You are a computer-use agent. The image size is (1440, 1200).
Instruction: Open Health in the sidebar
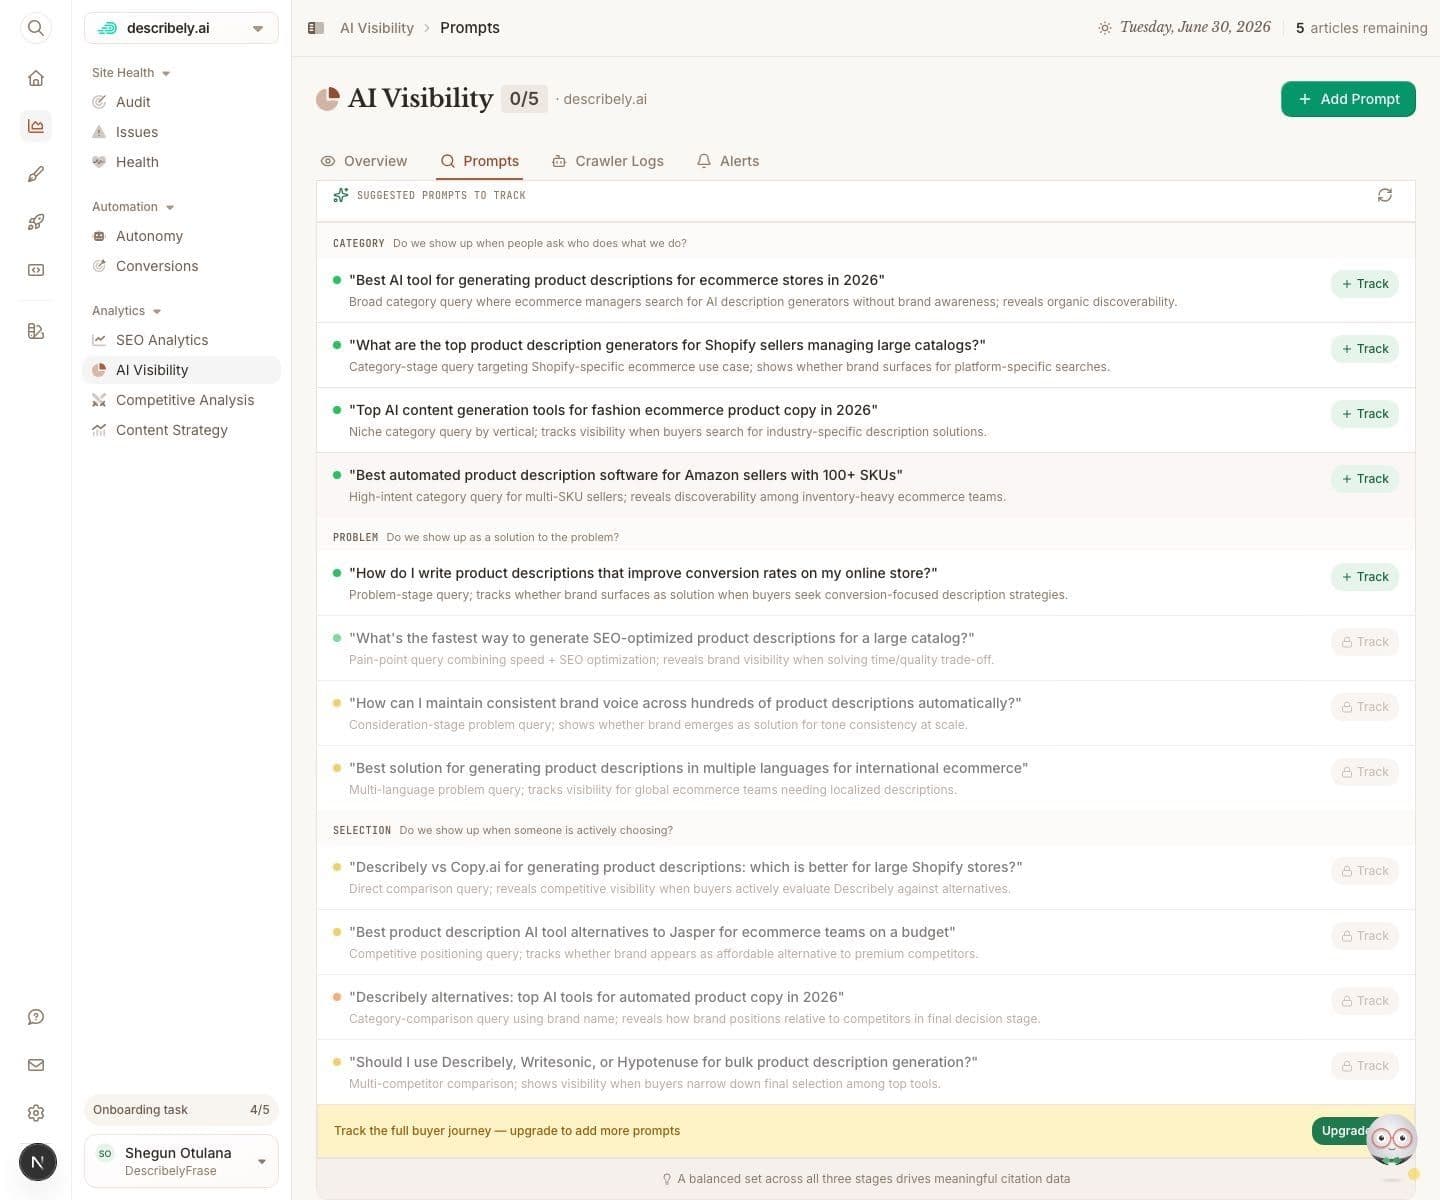click(181, 162)
